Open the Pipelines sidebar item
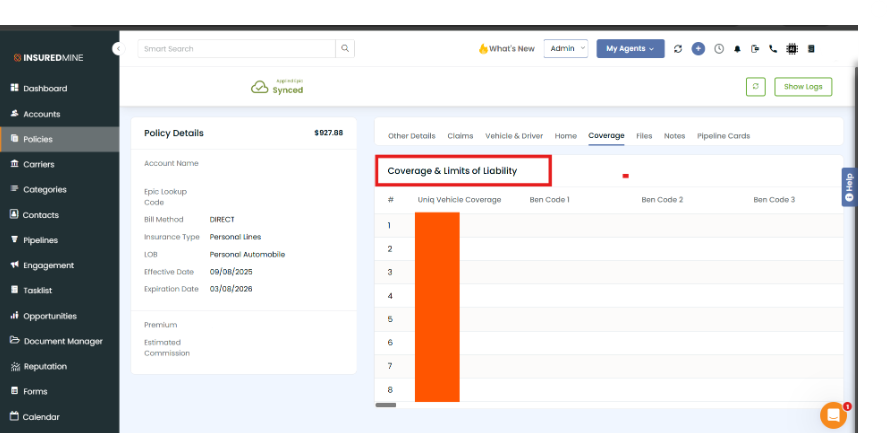887x433 pixels. coord(40,240)
